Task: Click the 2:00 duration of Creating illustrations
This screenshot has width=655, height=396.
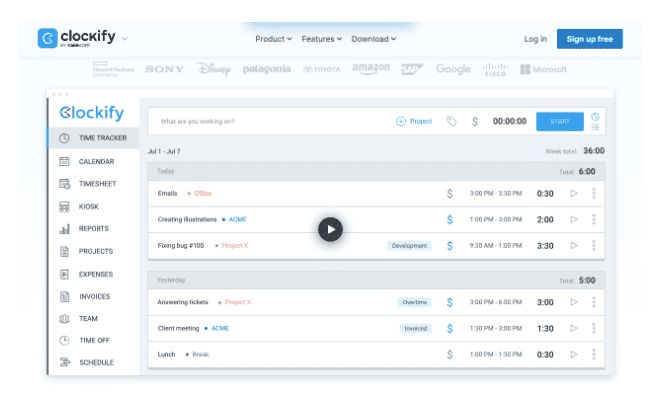Action: [545, 220]
